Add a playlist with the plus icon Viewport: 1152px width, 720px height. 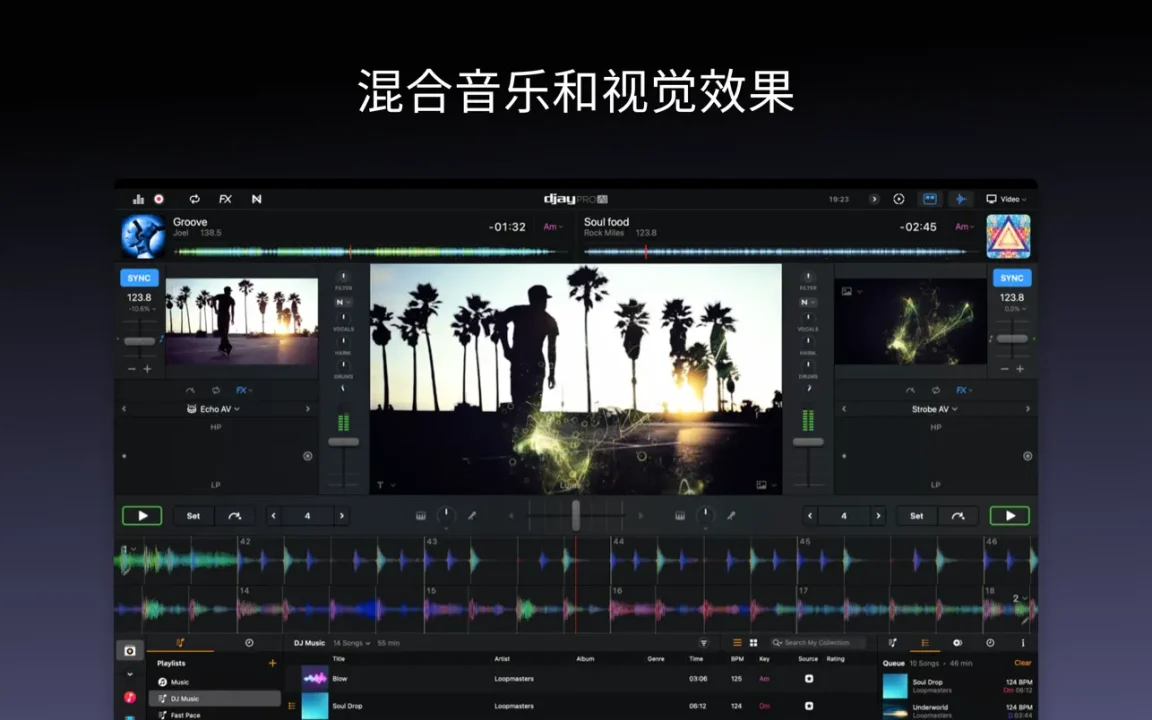[273, 663]
